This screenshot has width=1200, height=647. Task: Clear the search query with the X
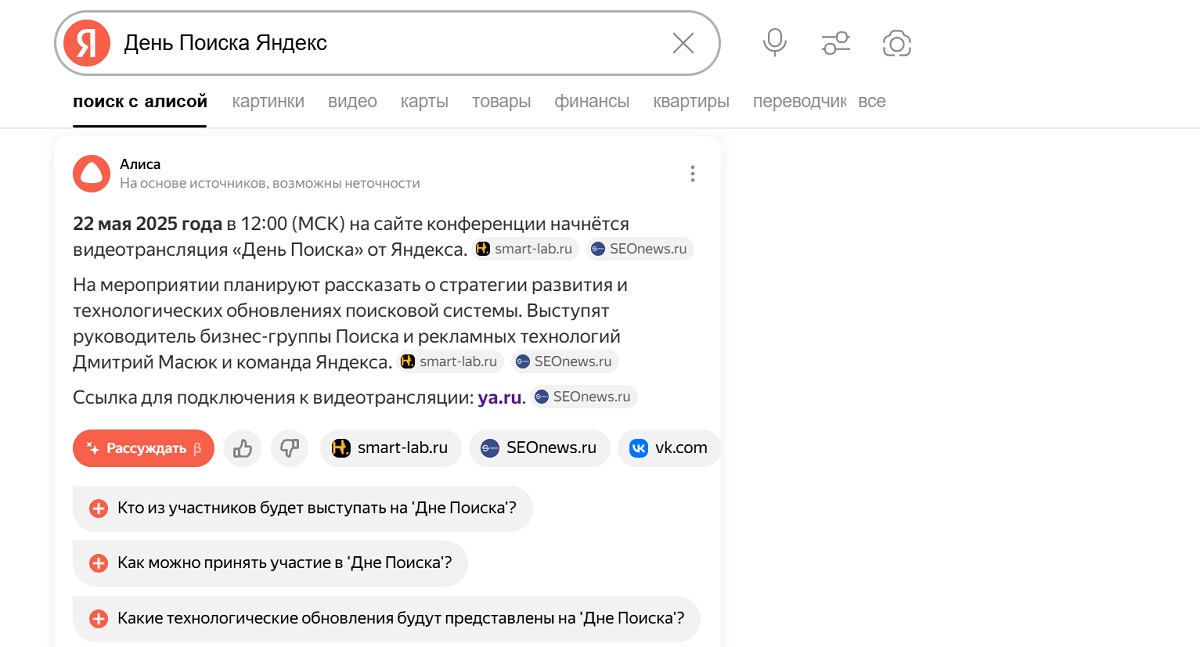click(x=683, y=43)
